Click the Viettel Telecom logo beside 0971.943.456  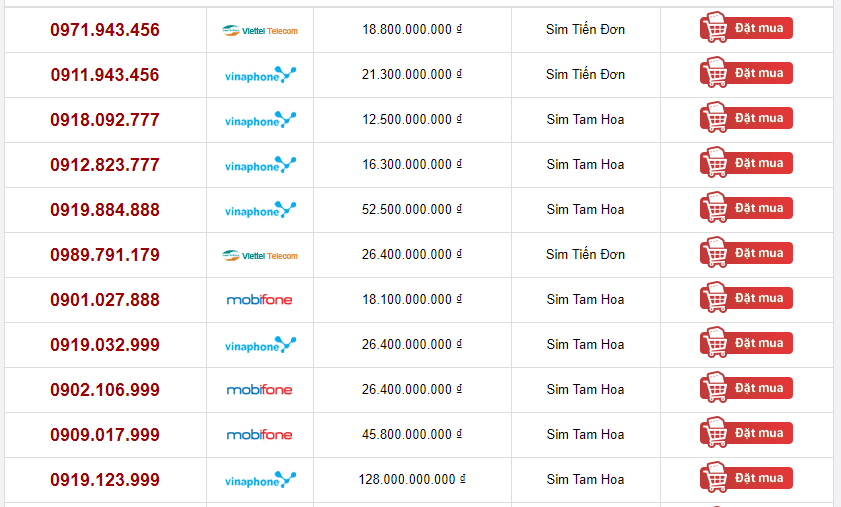click(x=260, y=31)
